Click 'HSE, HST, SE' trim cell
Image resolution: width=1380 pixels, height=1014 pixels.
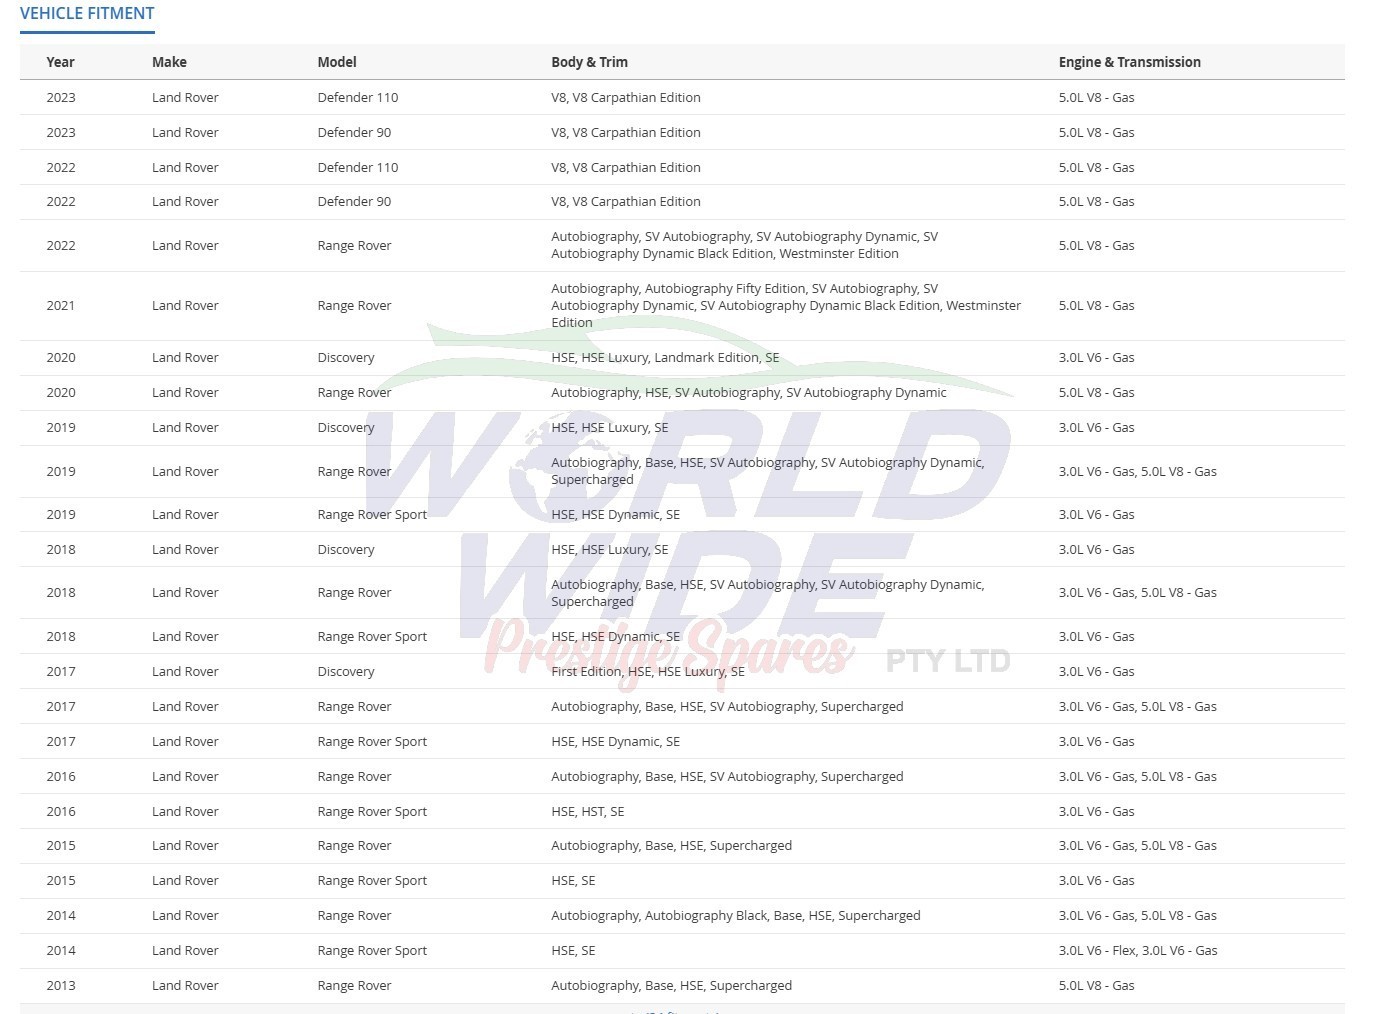coord(588,812)
